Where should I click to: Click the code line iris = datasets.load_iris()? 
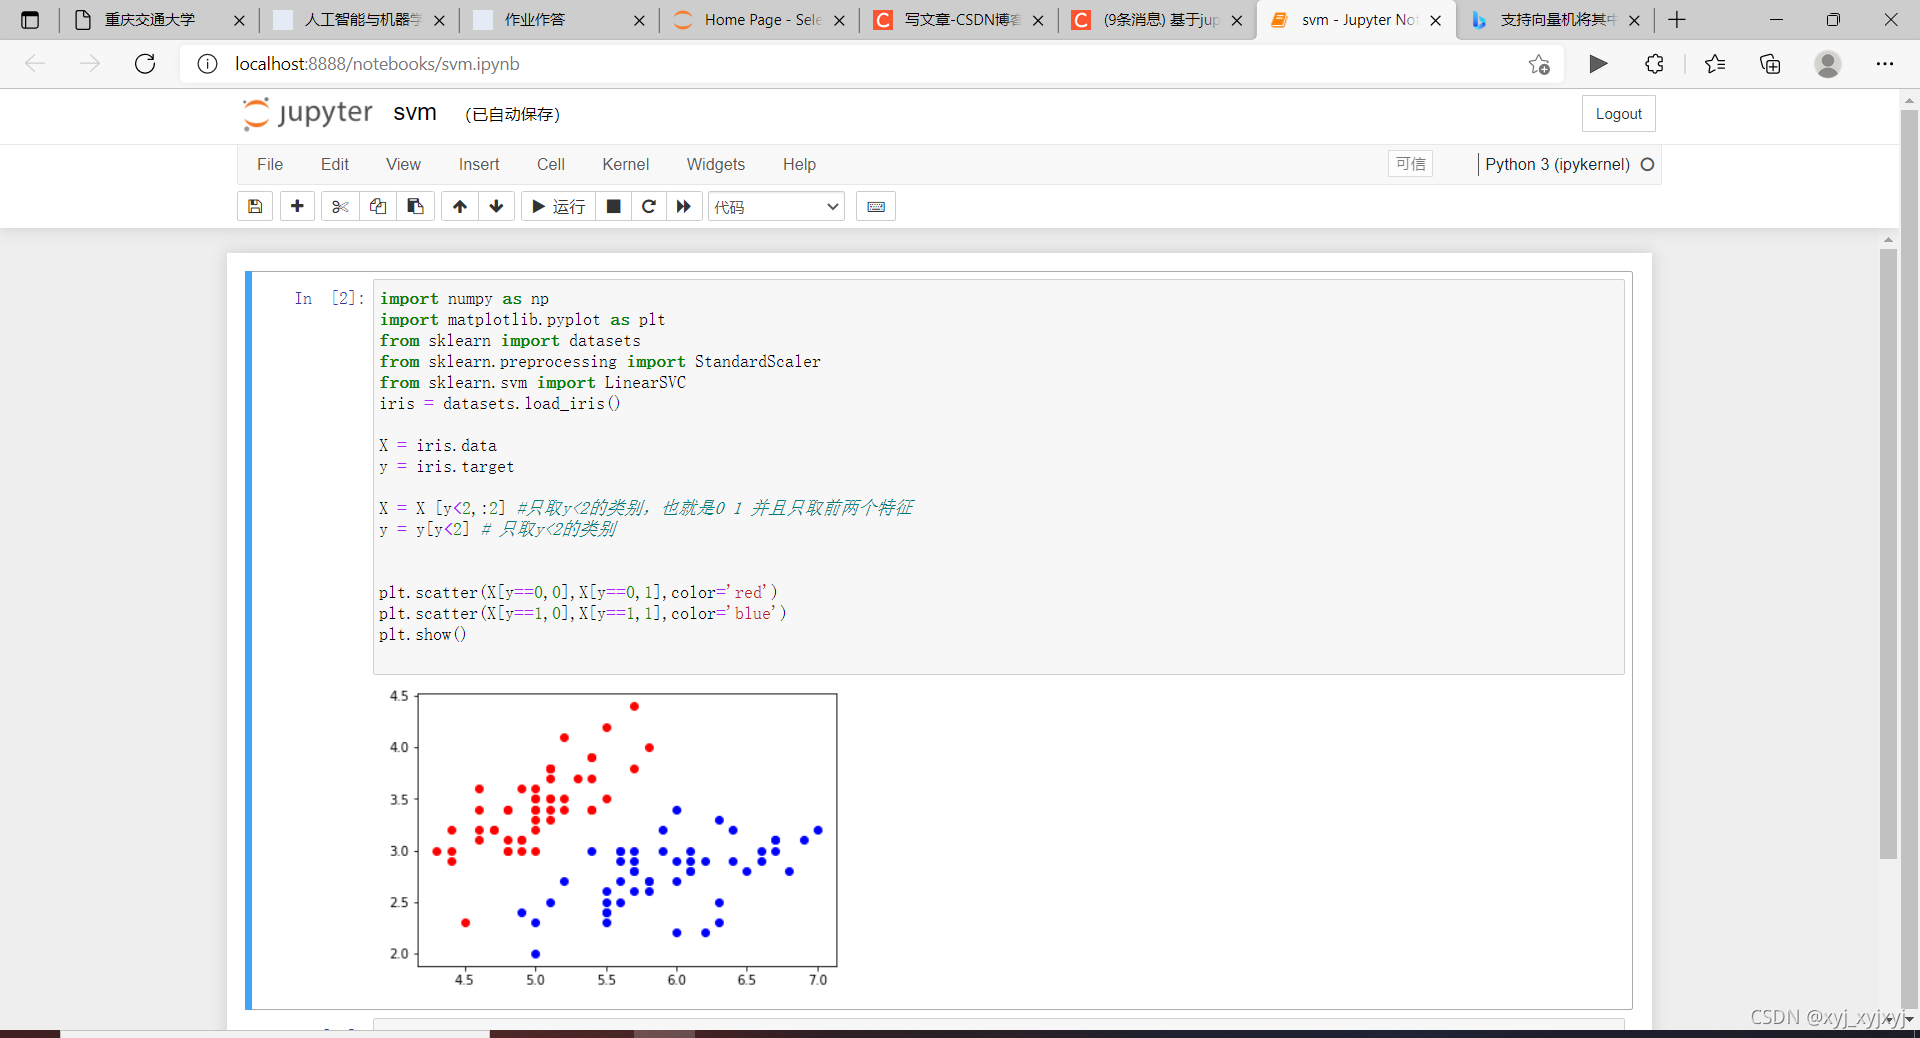coord(500,404)
